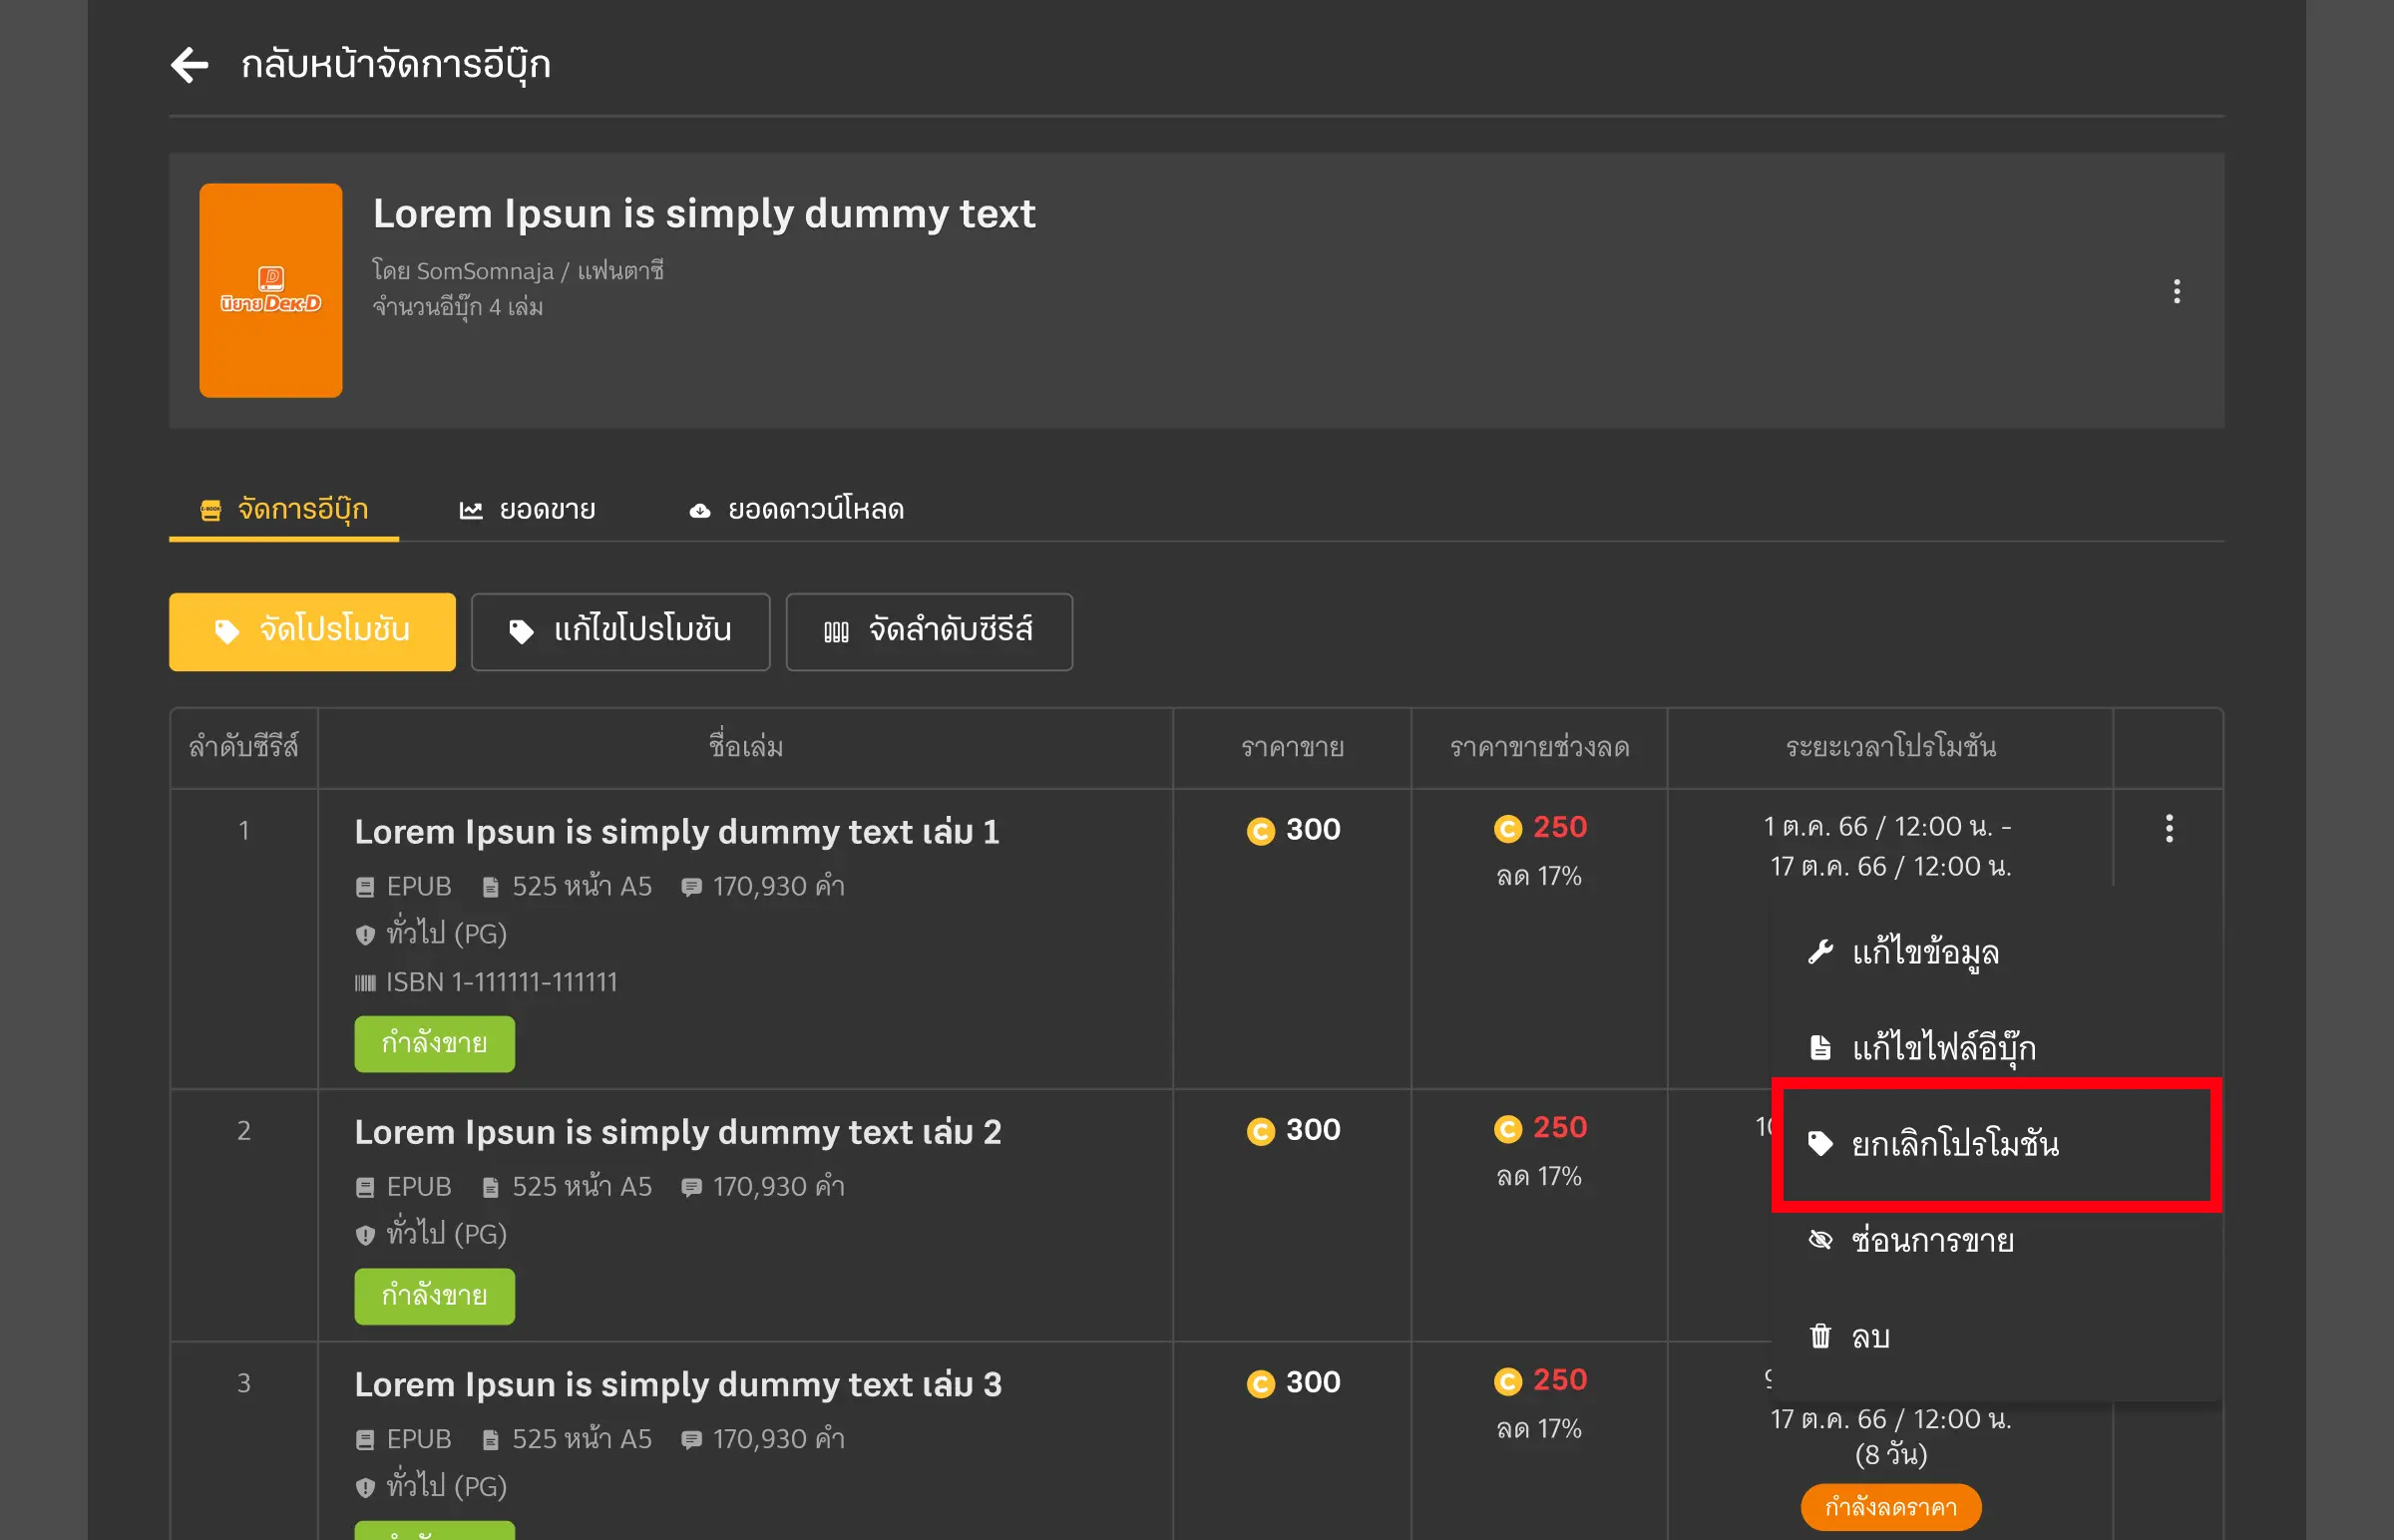Viewport: 2394px width, 1540px height.
Task: Open title Lorem Ipsun is simply dummy text เล่ม 3
Action: point(678,1385)
